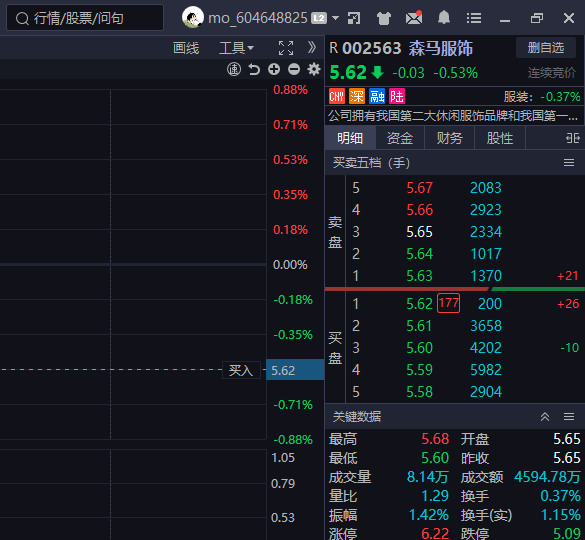
Task: Click the undo arrow icon
Action: pyautogui.click(x=254, y=69)
